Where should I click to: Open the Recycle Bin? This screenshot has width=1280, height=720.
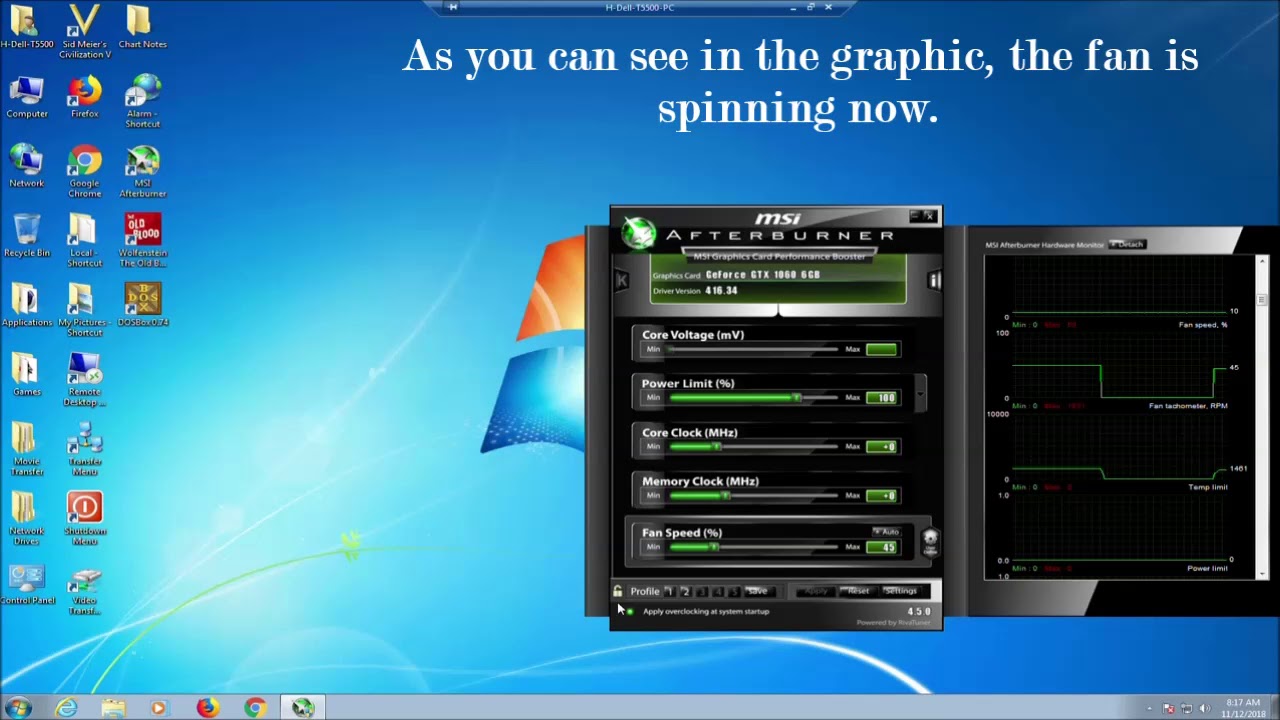point(27,236)
